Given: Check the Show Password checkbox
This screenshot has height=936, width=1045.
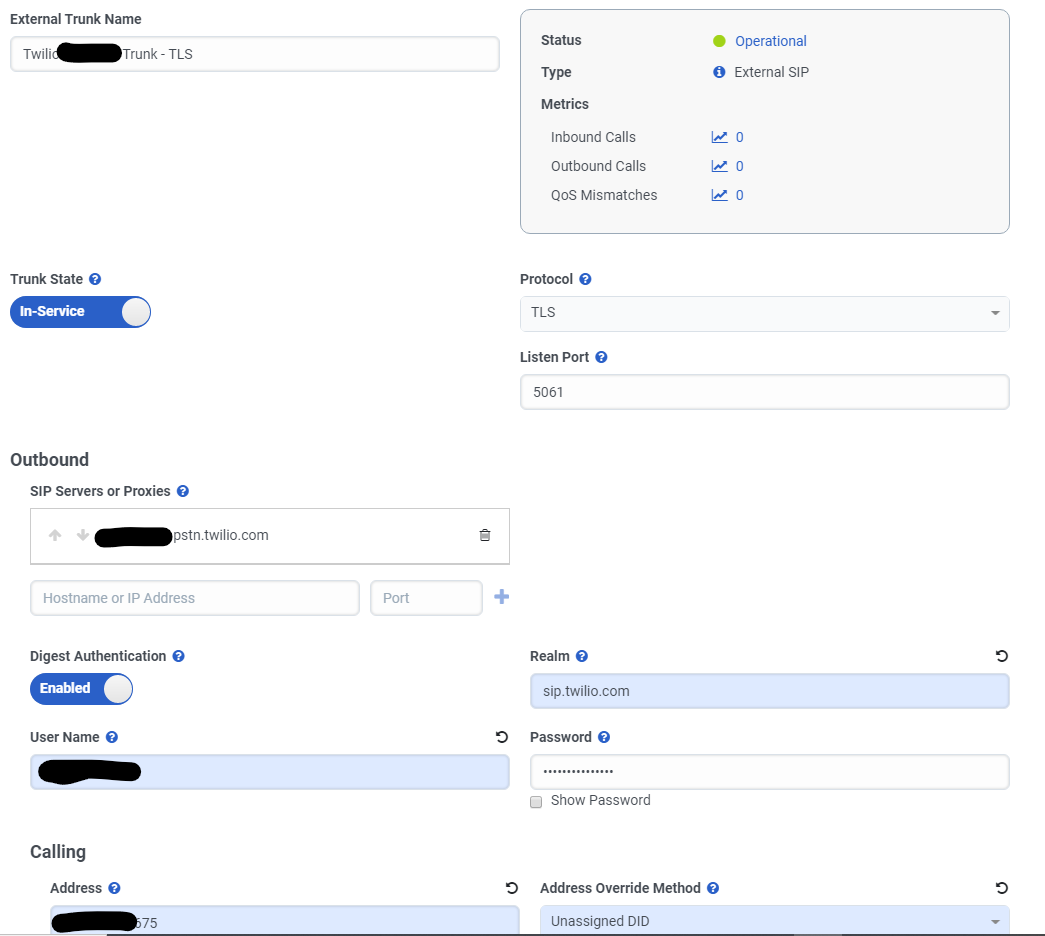Looking at the screenshot, I should click(536, 801).
